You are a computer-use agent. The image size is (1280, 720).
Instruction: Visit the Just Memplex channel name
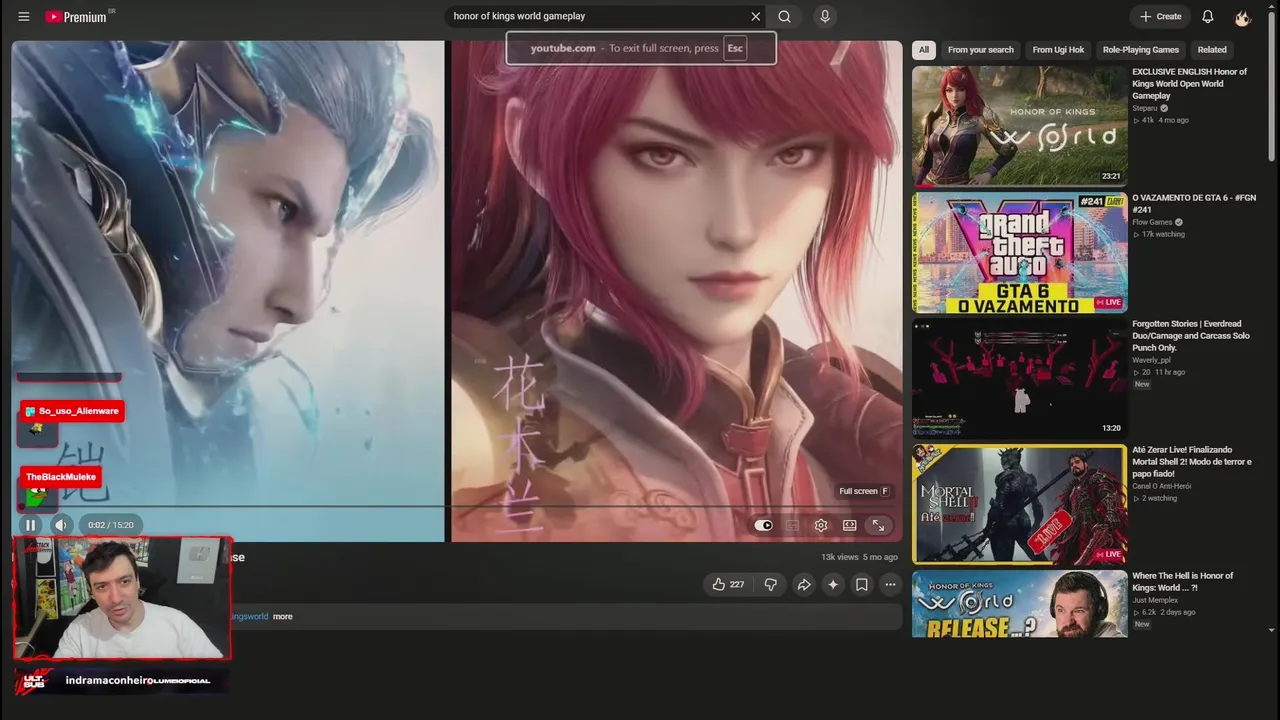[x=1155, y=600]
